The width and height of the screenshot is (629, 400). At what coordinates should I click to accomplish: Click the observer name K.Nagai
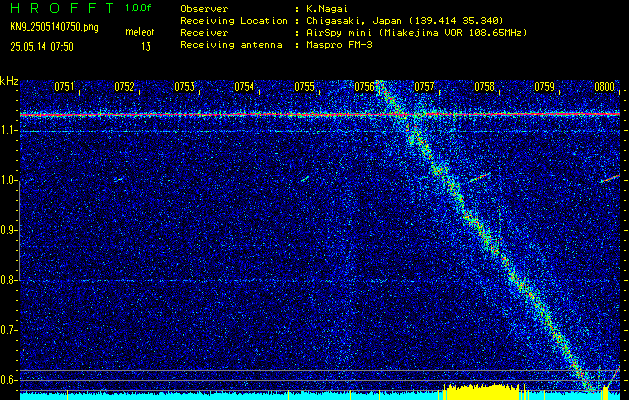click(x=325, y=8)
